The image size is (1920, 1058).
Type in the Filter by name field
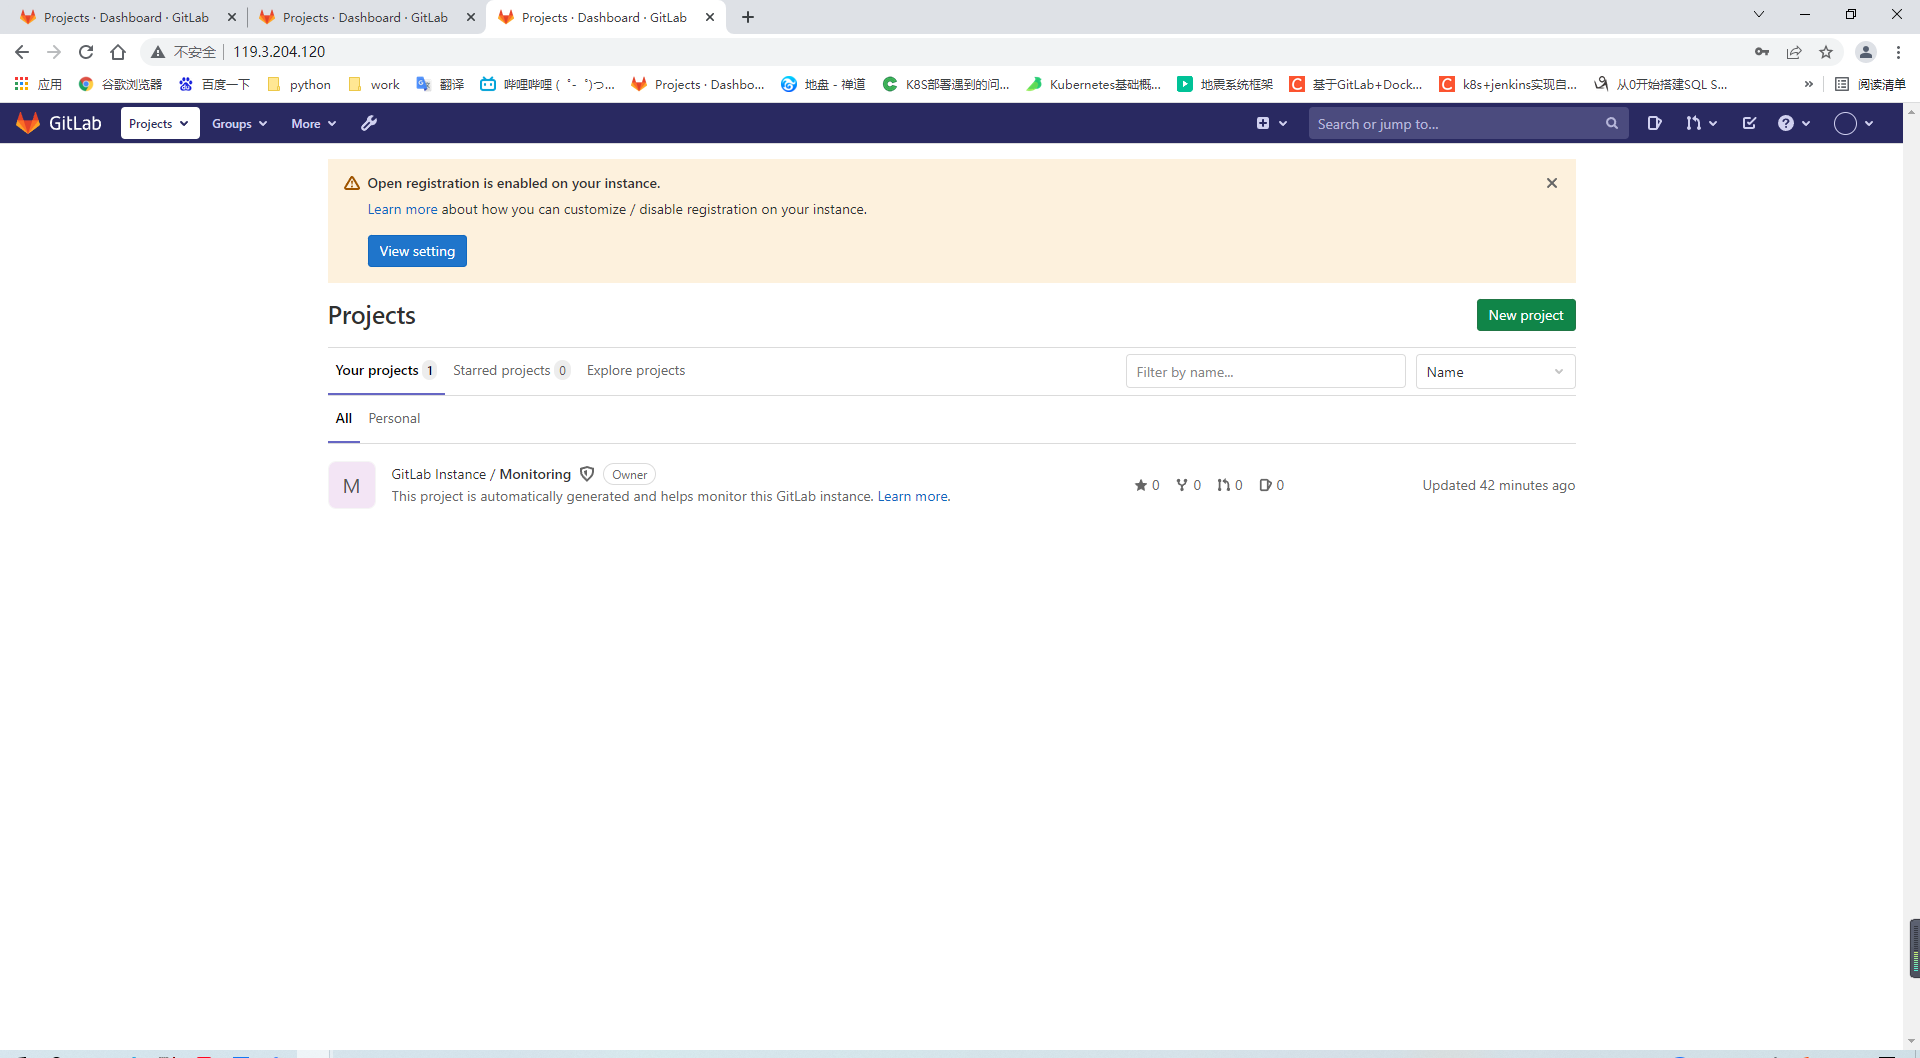tap(1264, 371)
